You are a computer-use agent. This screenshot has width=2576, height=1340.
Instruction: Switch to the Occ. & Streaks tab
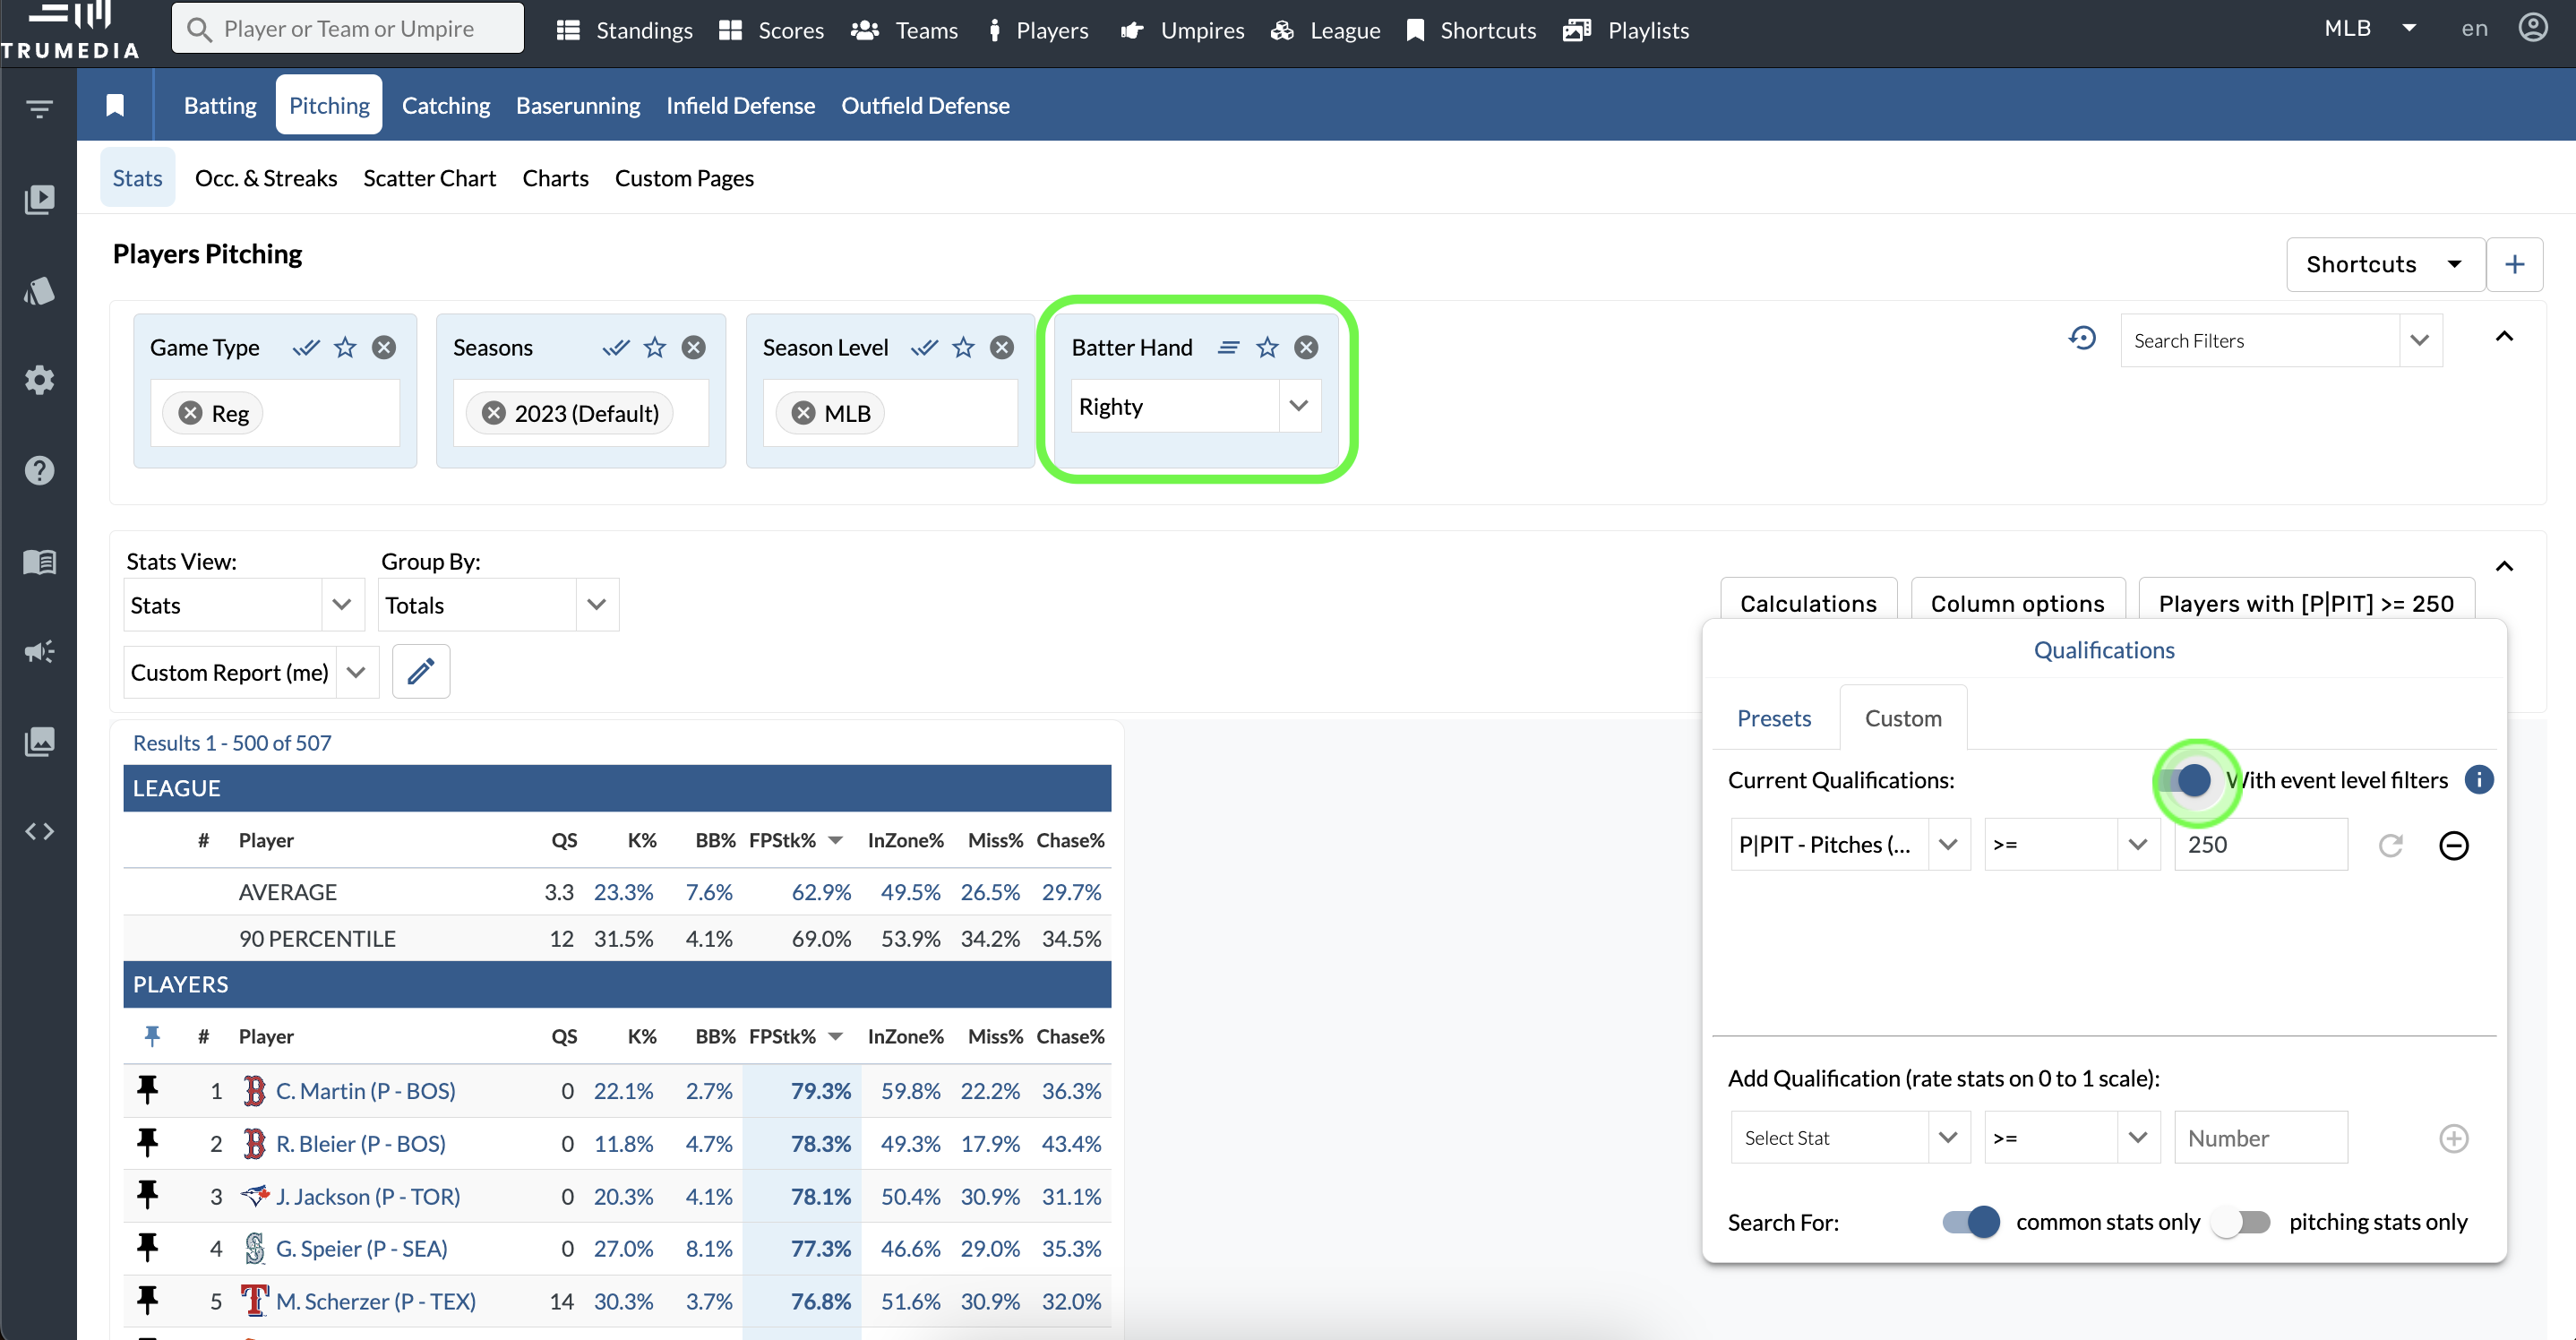click(x=264, y=177)
